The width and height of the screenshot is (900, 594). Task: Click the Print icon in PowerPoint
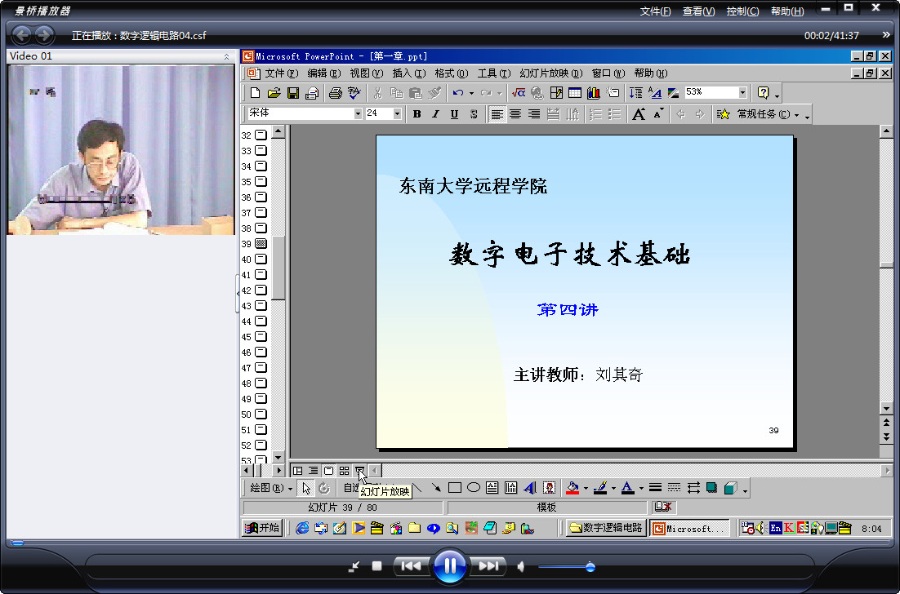point(335,93)
